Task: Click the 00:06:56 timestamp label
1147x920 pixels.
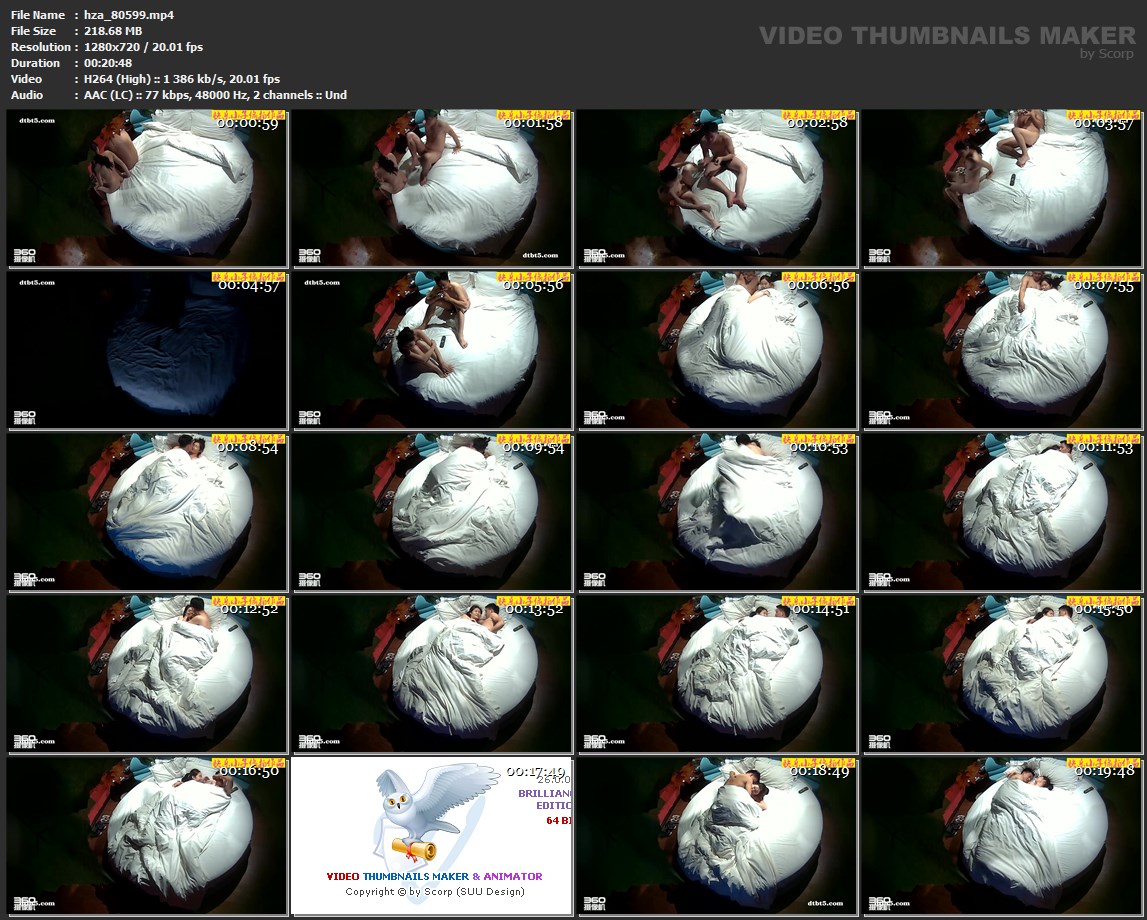Action: point(818,285)
